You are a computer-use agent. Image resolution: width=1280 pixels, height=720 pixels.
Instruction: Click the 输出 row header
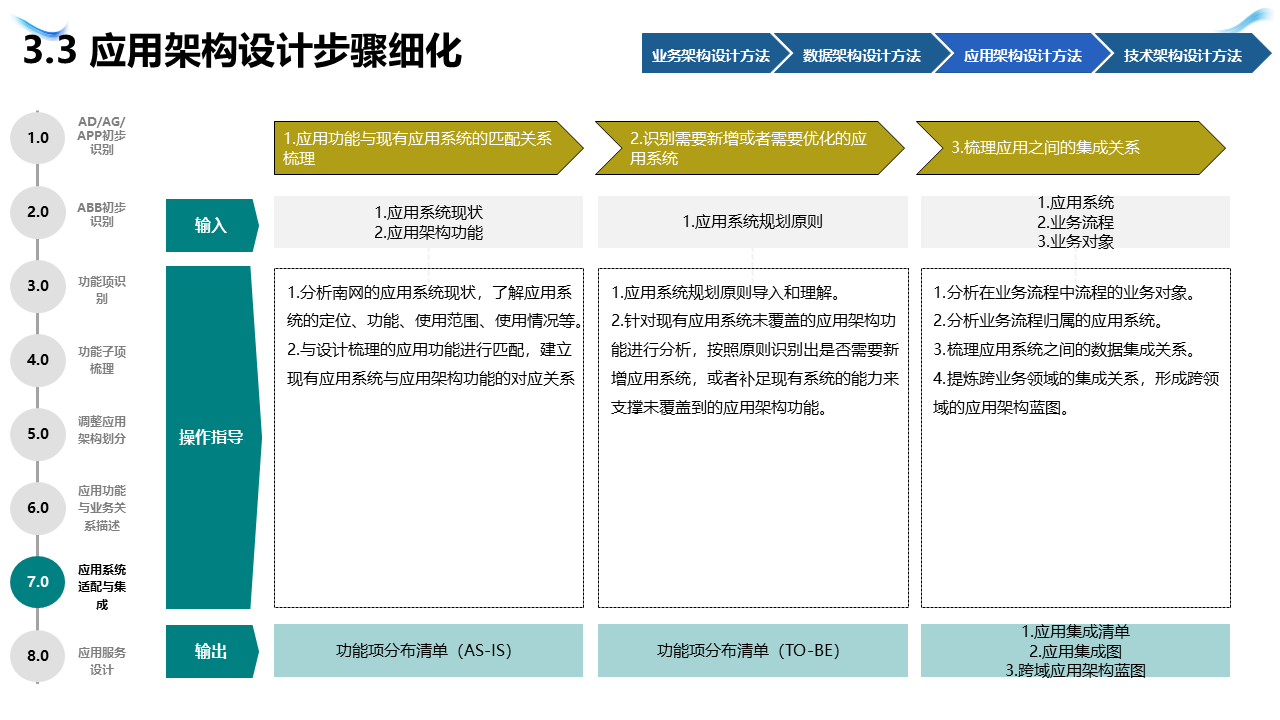[212, 651]
